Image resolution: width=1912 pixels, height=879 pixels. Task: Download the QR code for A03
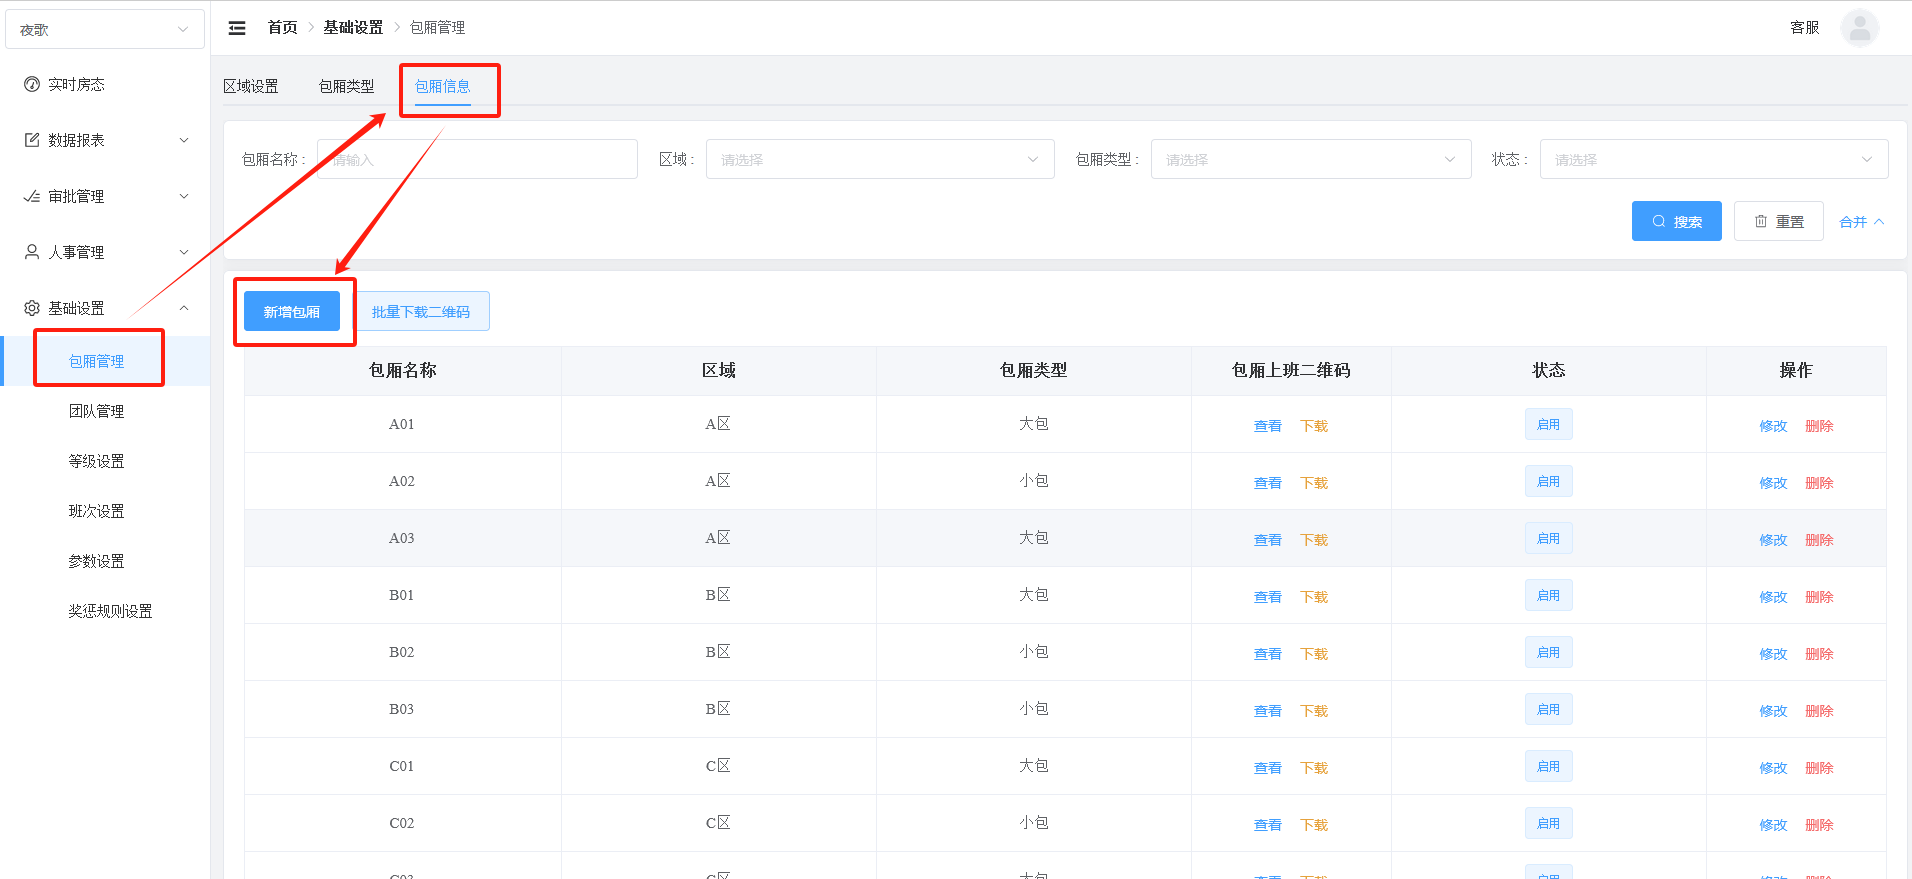(x=1314, y=540)
